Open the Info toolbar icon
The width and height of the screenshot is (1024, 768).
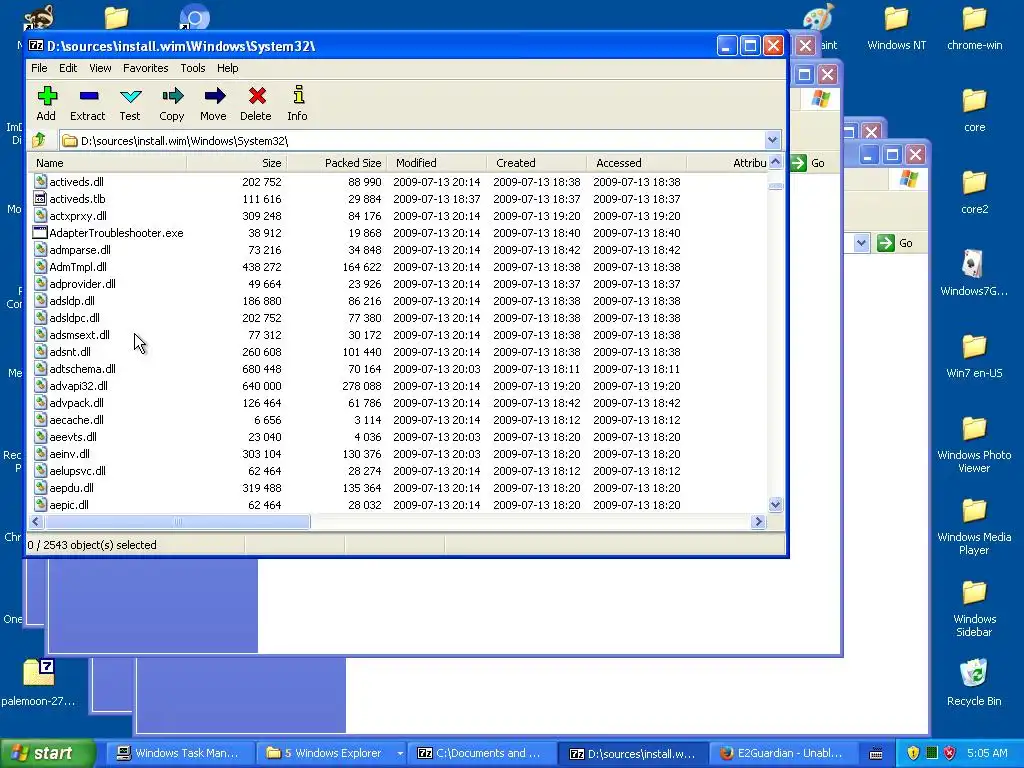(298, 95)
